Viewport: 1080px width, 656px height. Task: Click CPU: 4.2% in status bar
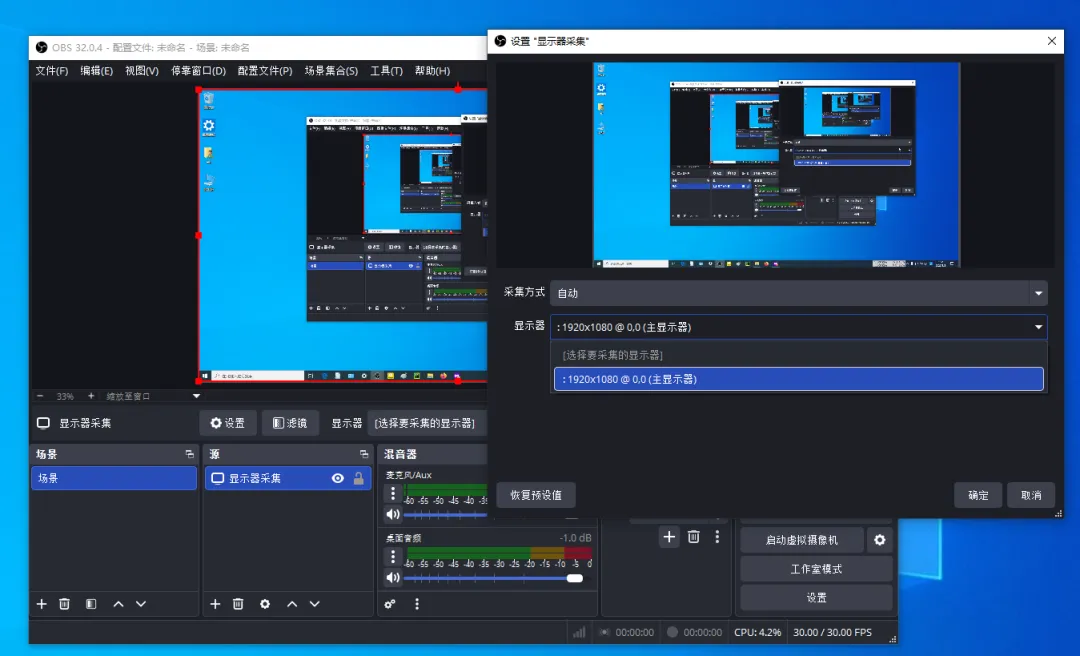click(x=758, y=632)
